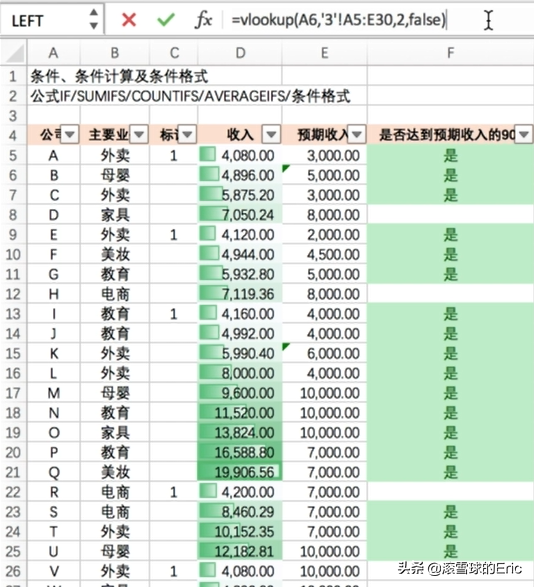
Task: Click 电商 cell in row 12
Action: 115,294
